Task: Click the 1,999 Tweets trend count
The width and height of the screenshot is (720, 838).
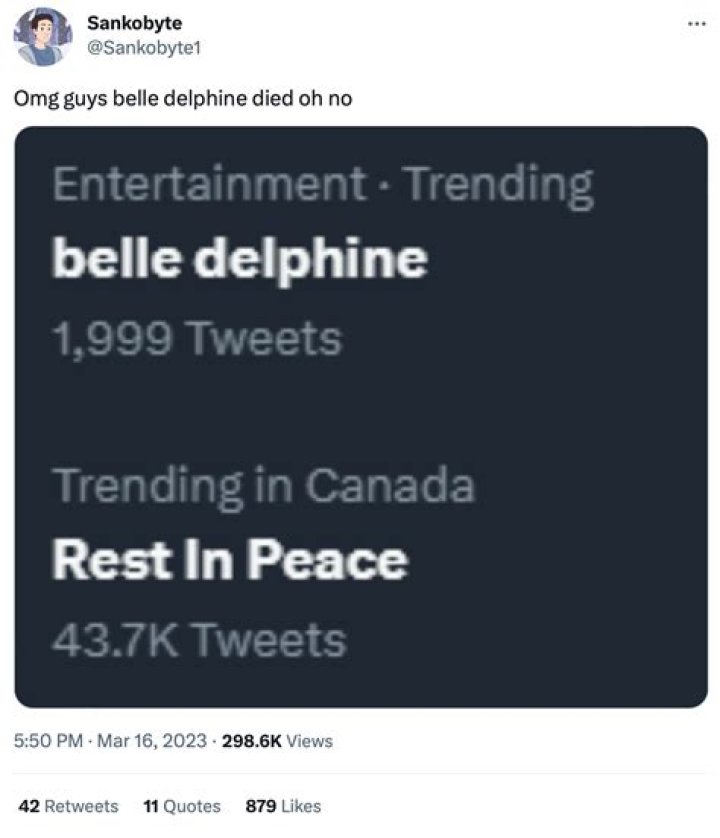Action: click(x=198, y=337)
